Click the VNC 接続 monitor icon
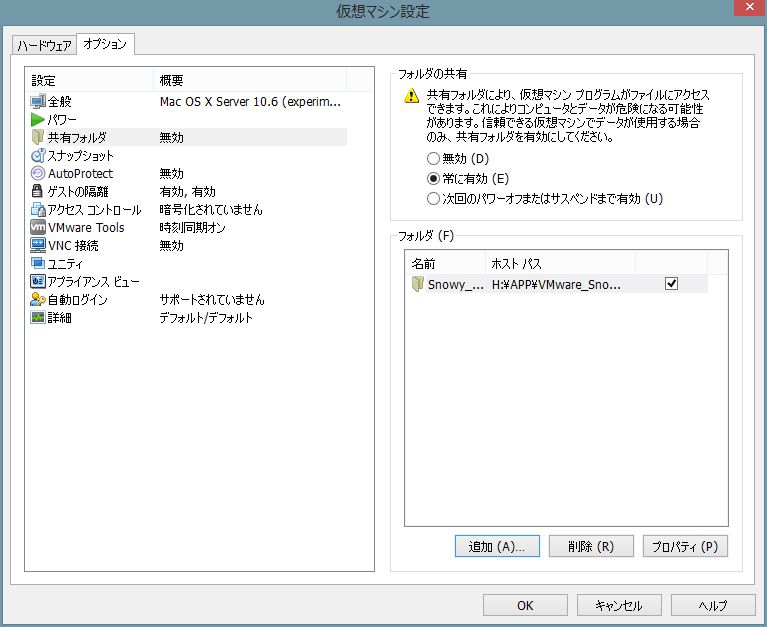Viewport: 767px width, 627px height. point(38,245)
